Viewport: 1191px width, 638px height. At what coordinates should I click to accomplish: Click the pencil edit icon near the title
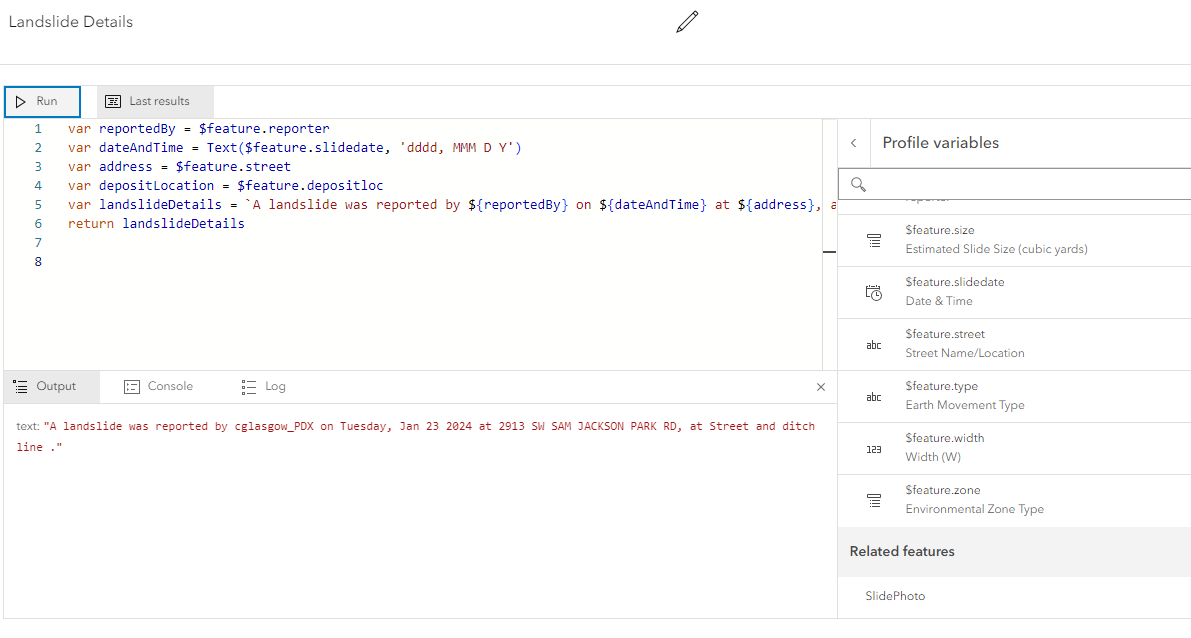pyautogui.click(x=686, y=21)
